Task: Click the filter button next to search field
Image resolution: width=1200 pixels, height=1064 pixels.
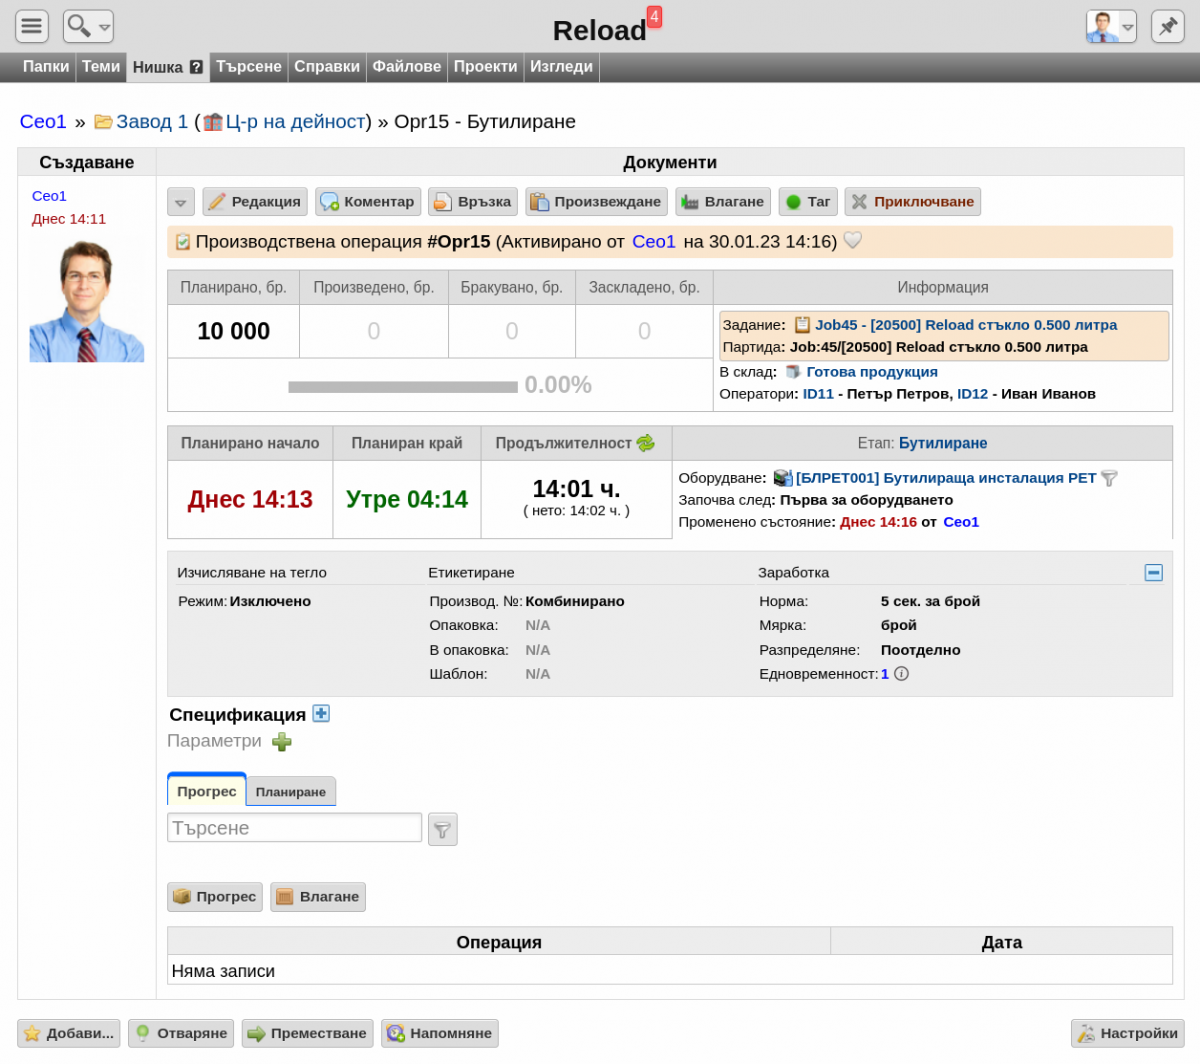Action: [x=443, y=829]
